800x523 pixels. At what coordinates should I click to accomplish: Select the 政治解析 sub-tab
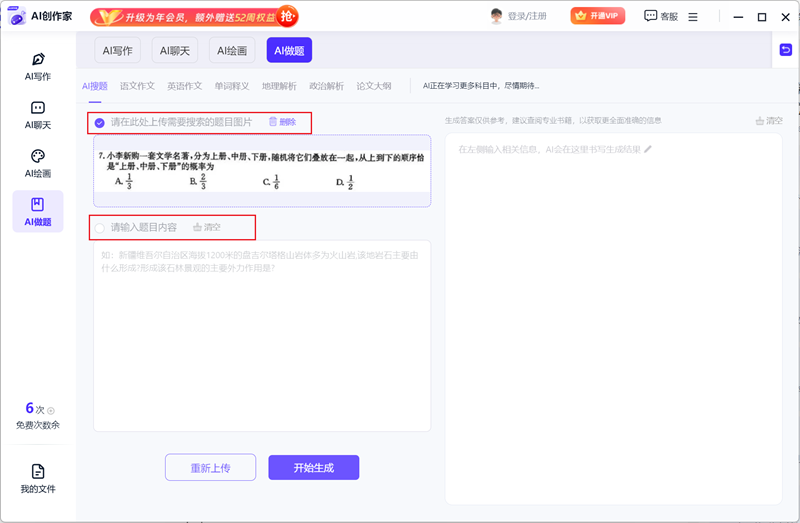(327, 86)
